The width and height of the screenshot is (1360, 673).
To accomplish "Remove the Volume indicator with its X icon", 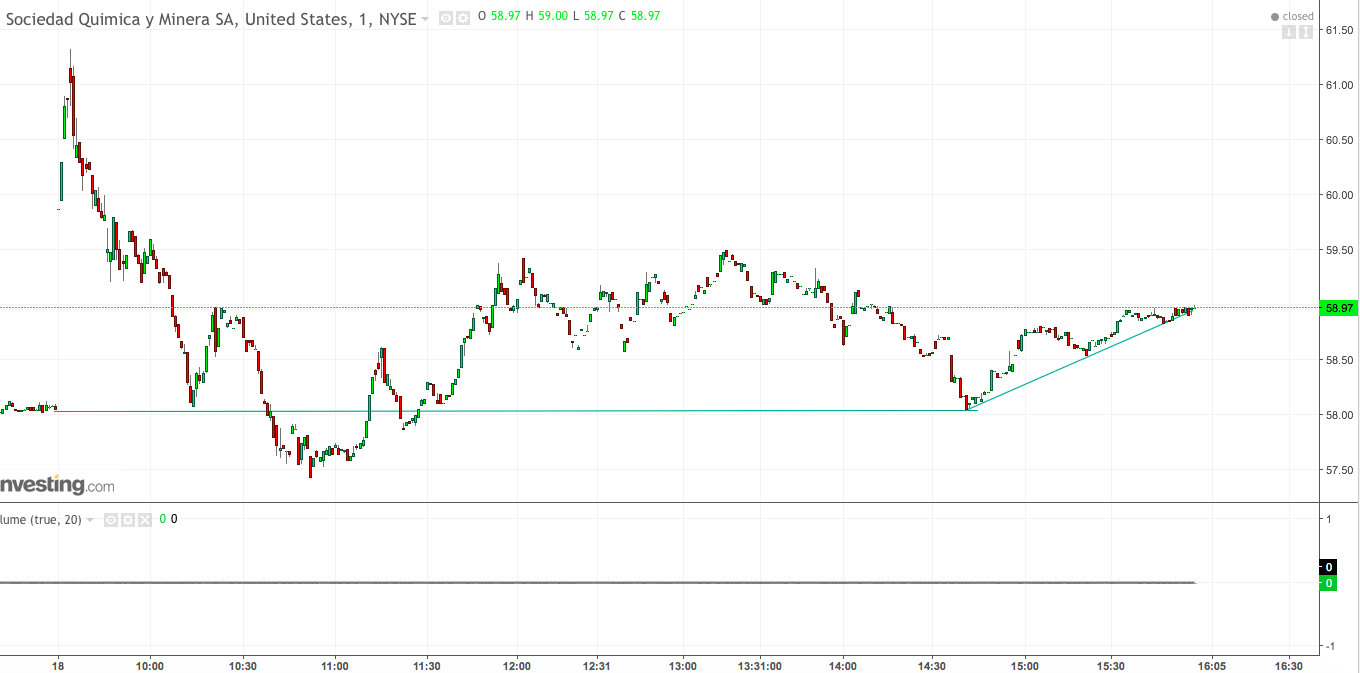I will click(145, 519).
